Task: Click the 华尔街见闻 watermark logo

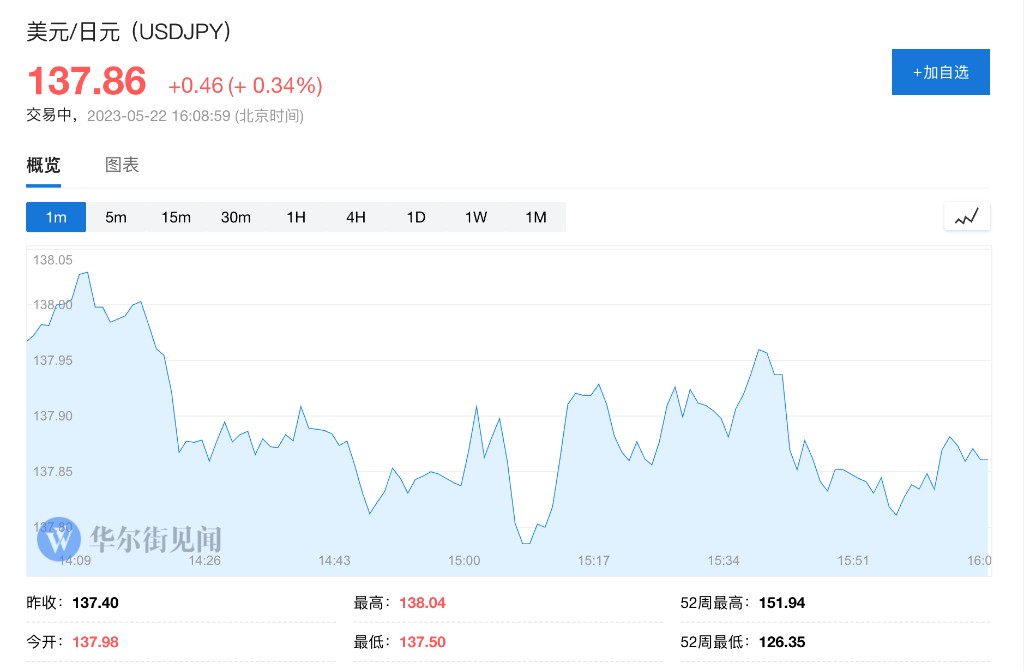Action: tap(130, 541)
